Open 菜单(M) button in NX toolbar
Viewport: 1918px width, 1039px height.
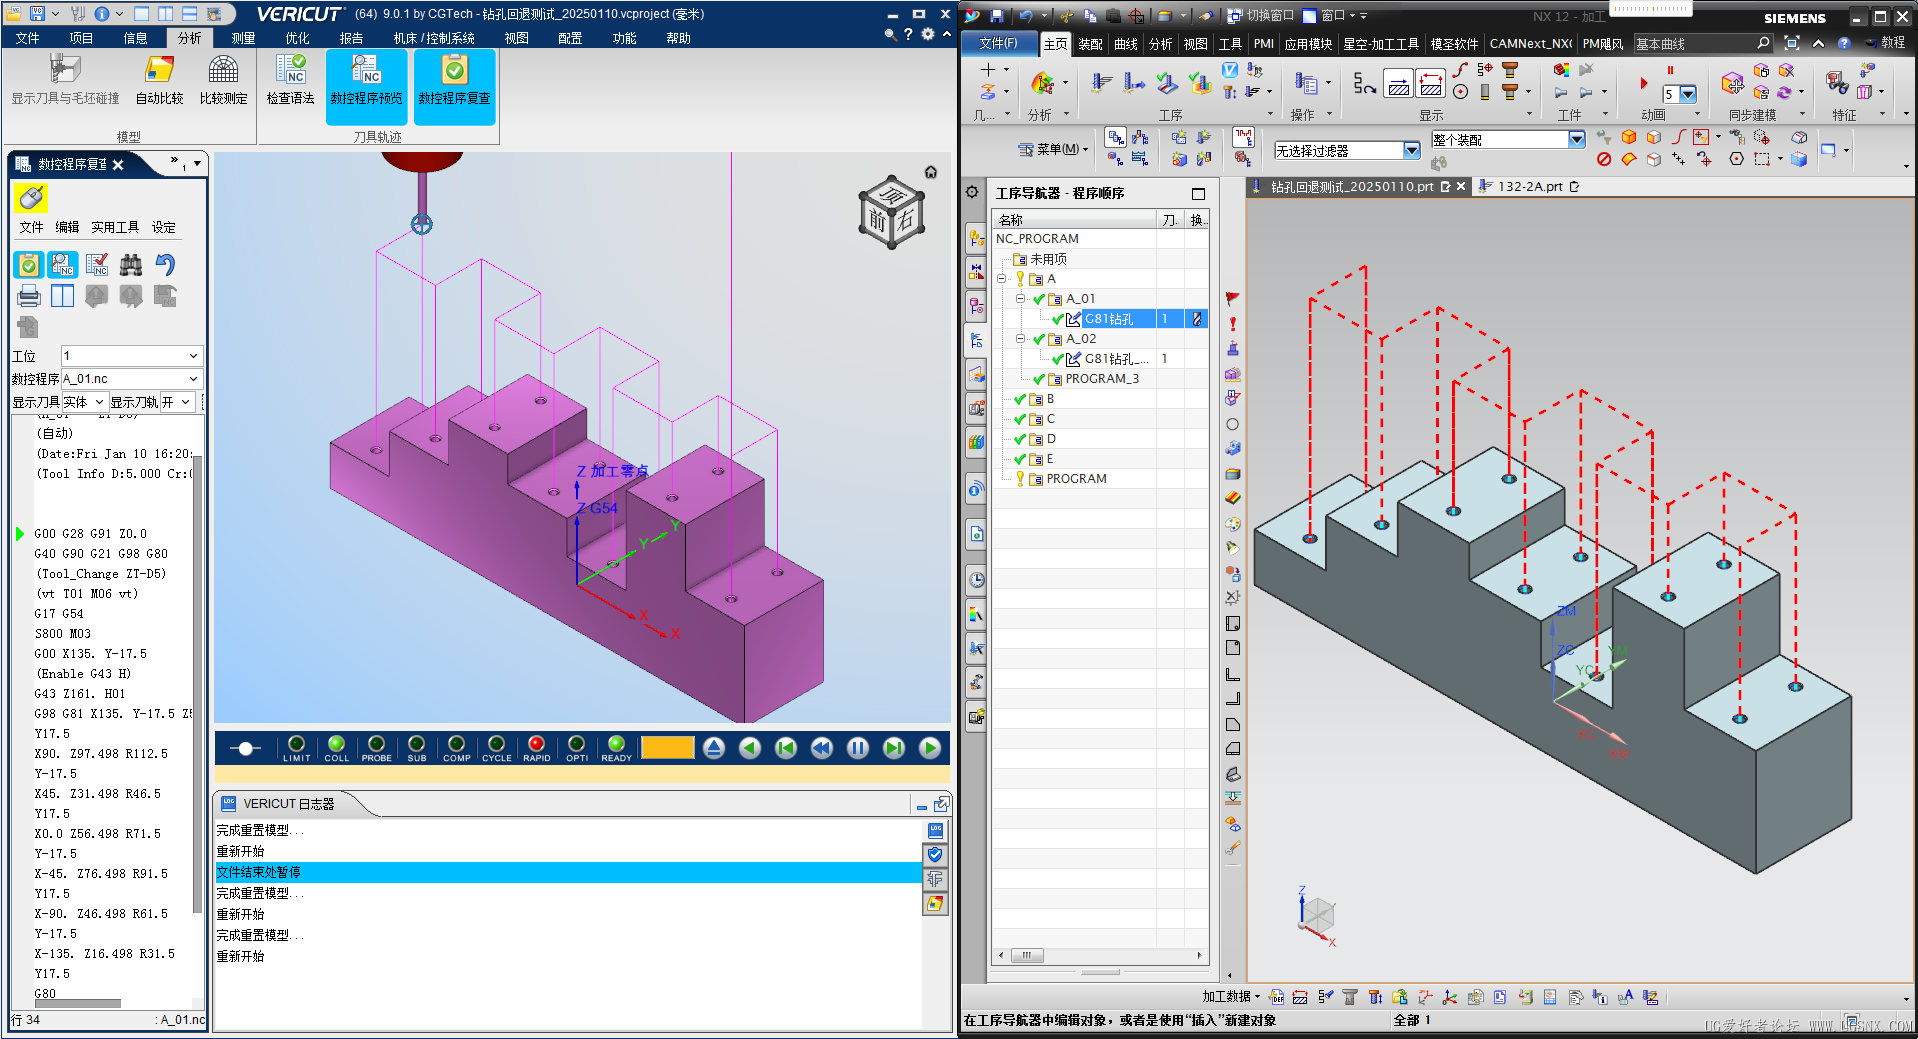tap(1053, 149)
